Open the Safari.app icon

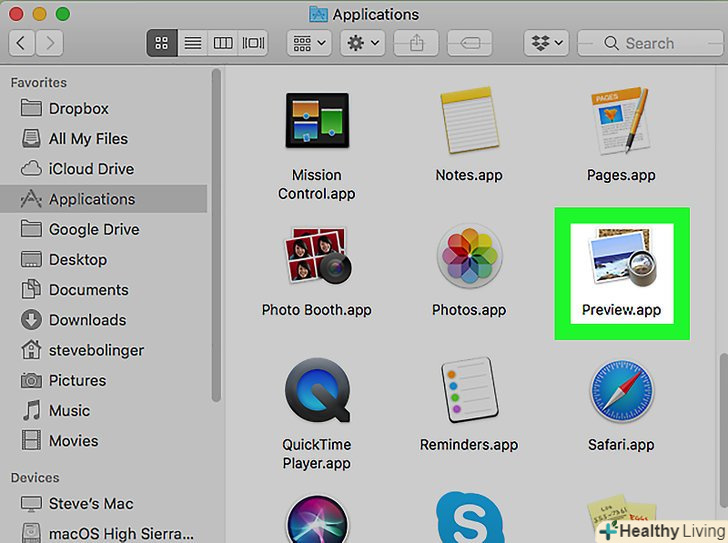click(x=621, y=390)
